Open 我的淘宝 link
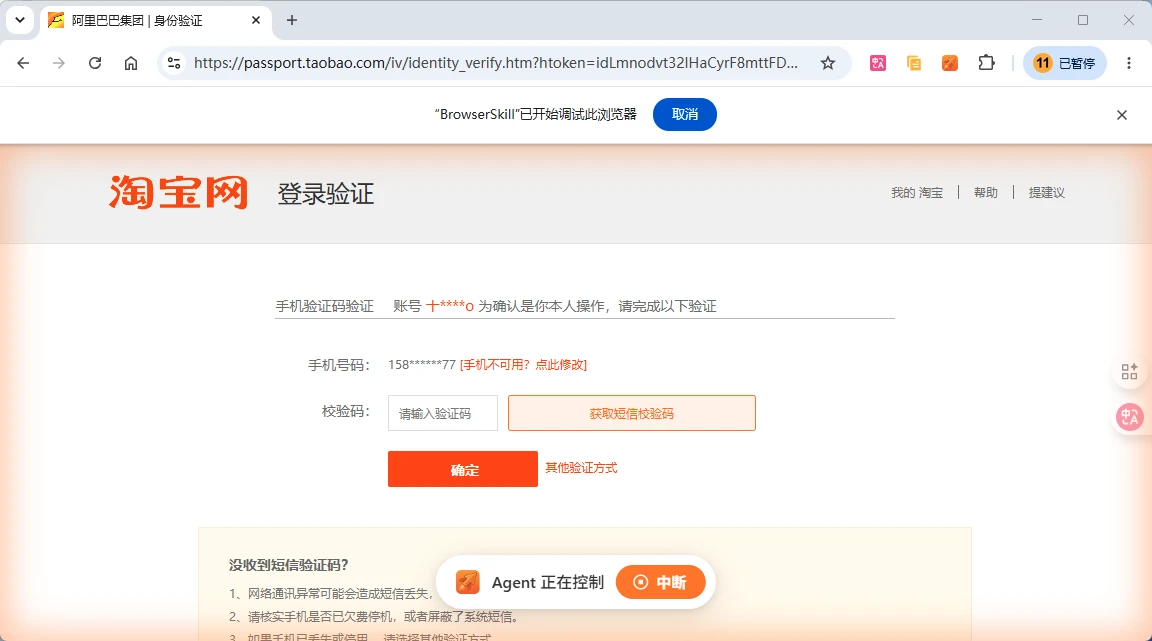This screenshot has height=641, width=1152. (917, 193)
